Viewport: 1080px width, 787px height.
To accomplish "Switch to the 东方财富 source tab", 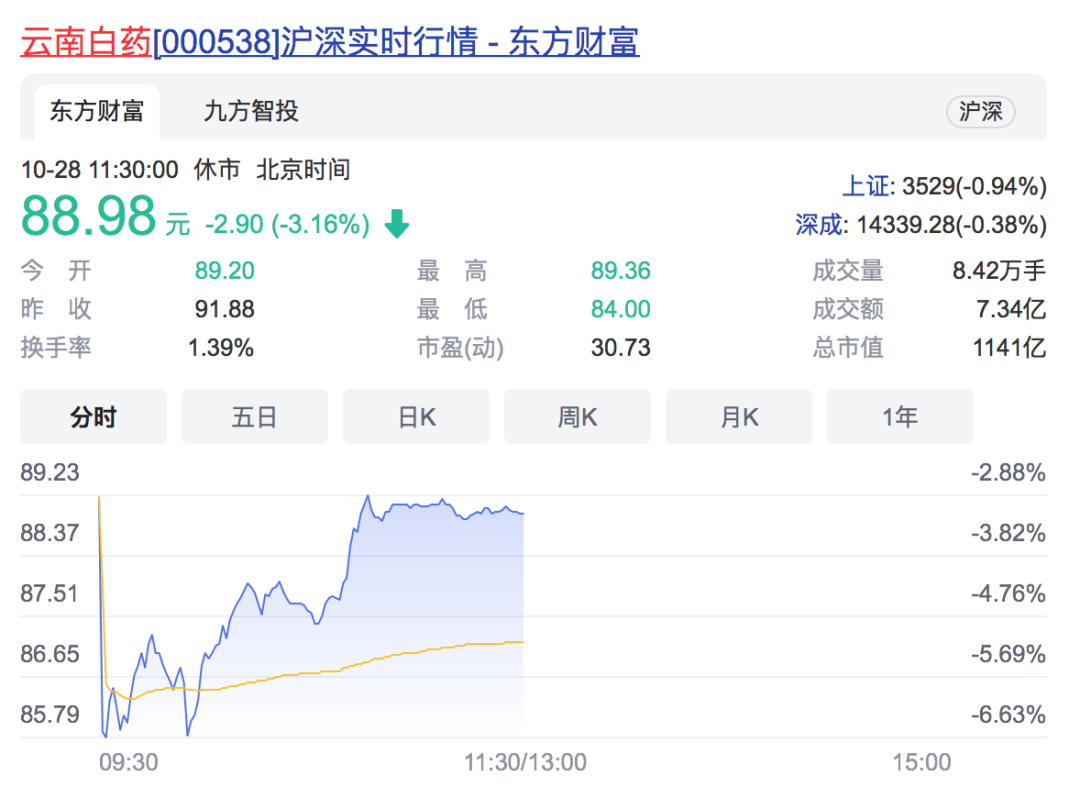I will coord(97,112).
